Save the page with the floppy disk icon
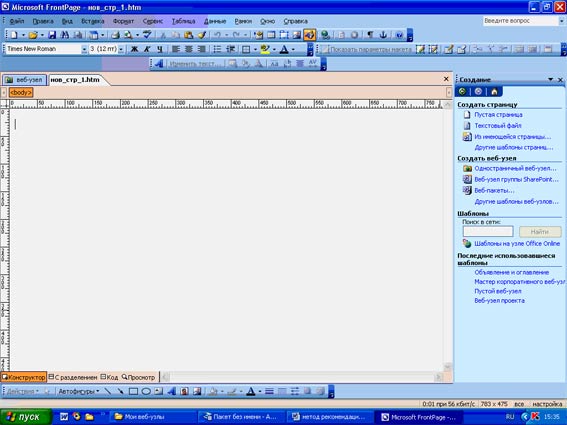 coord(52,35)
